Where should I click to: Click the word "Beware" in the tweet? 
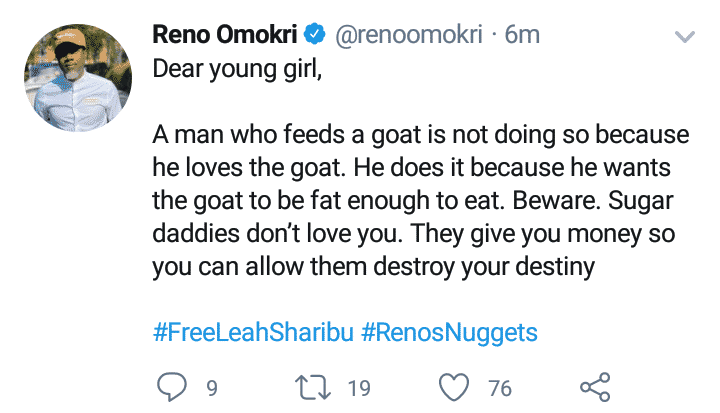(545, 200)
